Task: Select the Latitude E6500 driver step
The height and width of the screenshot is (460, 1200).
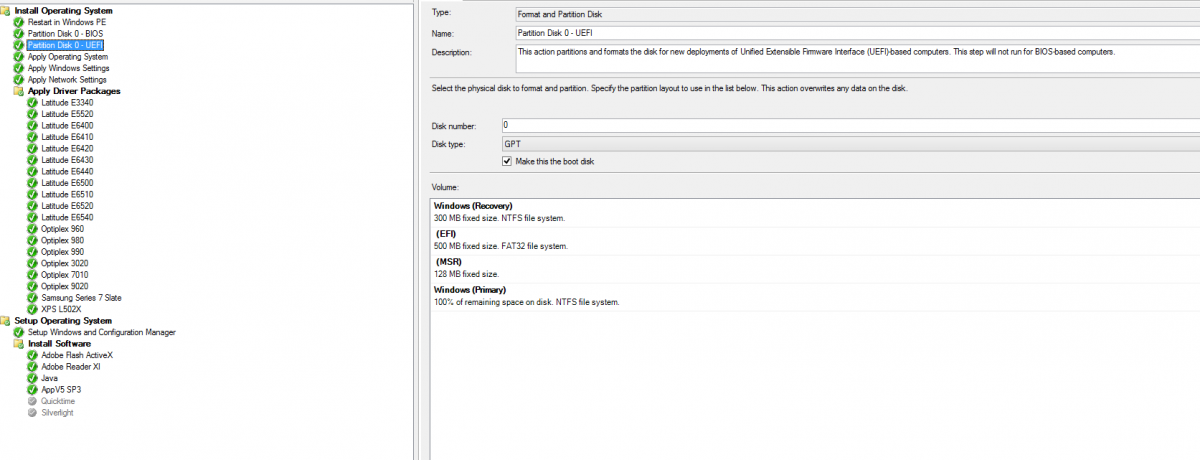Action: point(67,183)
